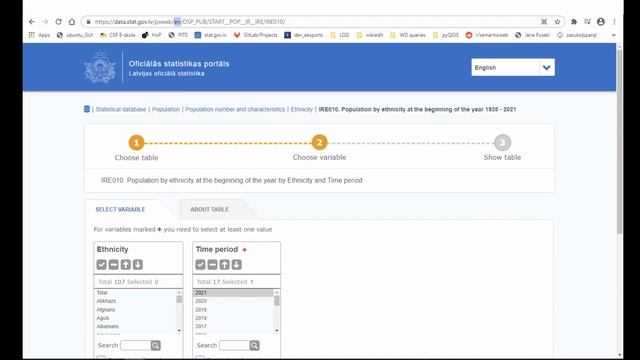The height and width of the screenshot is (360, 640).
Task: Select 2021 in Time period list
Action: tap(233, 293)
